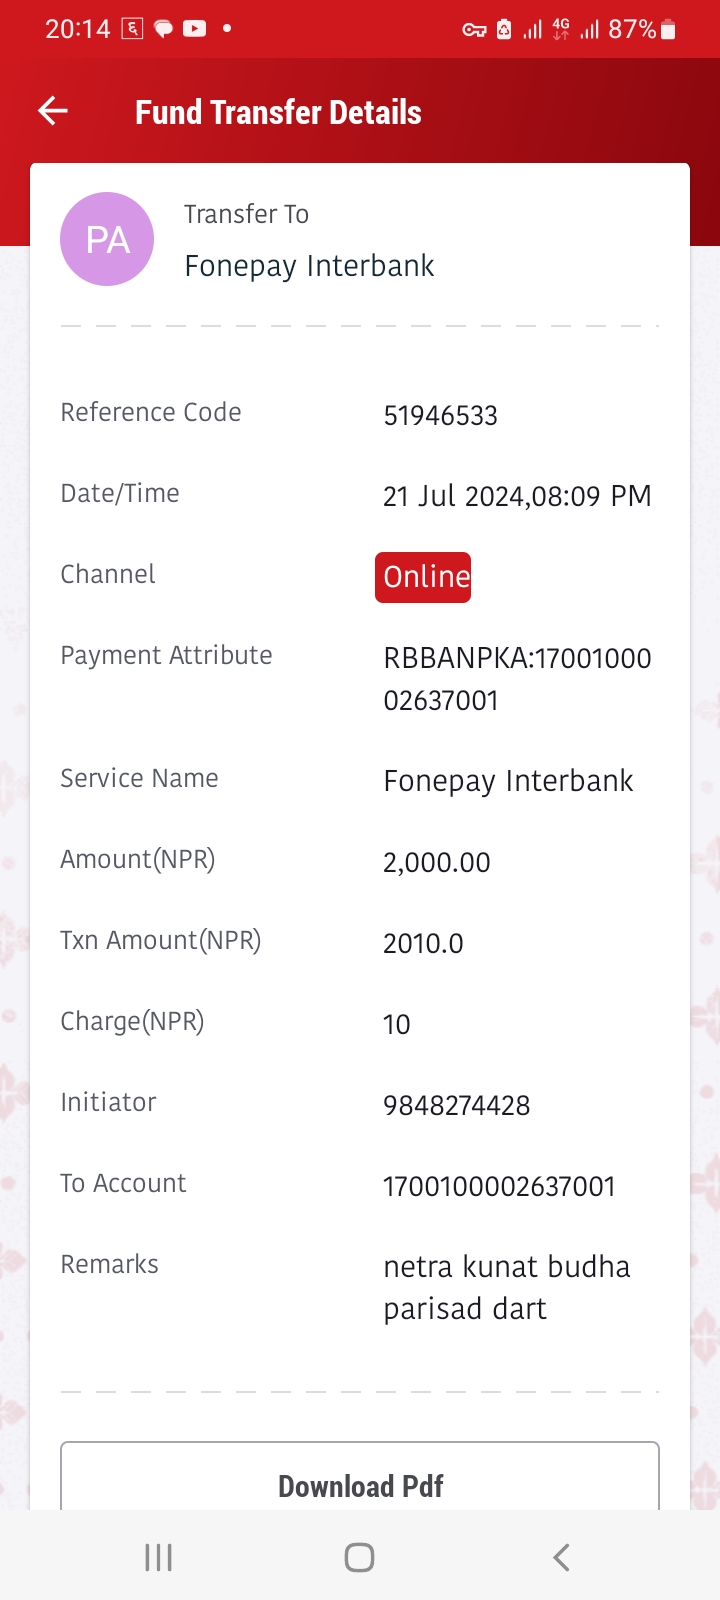Tap the remarks text netra kunat budha
The height and width of the screenshot is (1600, 720).
point(506,1267)
